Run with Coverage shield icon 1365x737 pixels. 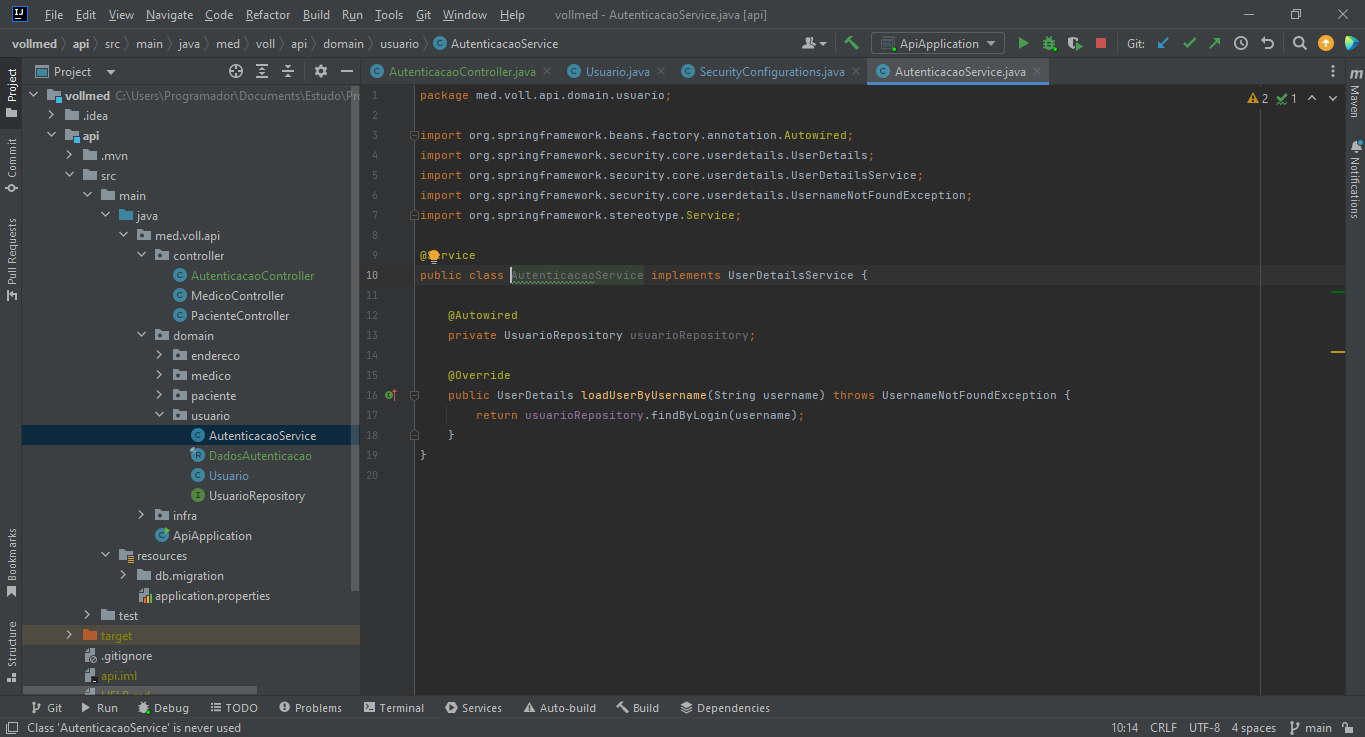(1074, 43)
